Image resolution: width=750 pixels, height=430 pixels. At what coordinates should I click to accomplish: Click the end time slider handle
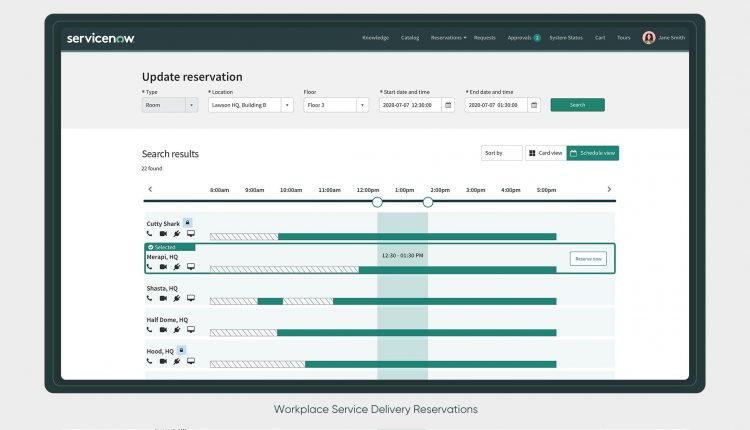[428, 202]
